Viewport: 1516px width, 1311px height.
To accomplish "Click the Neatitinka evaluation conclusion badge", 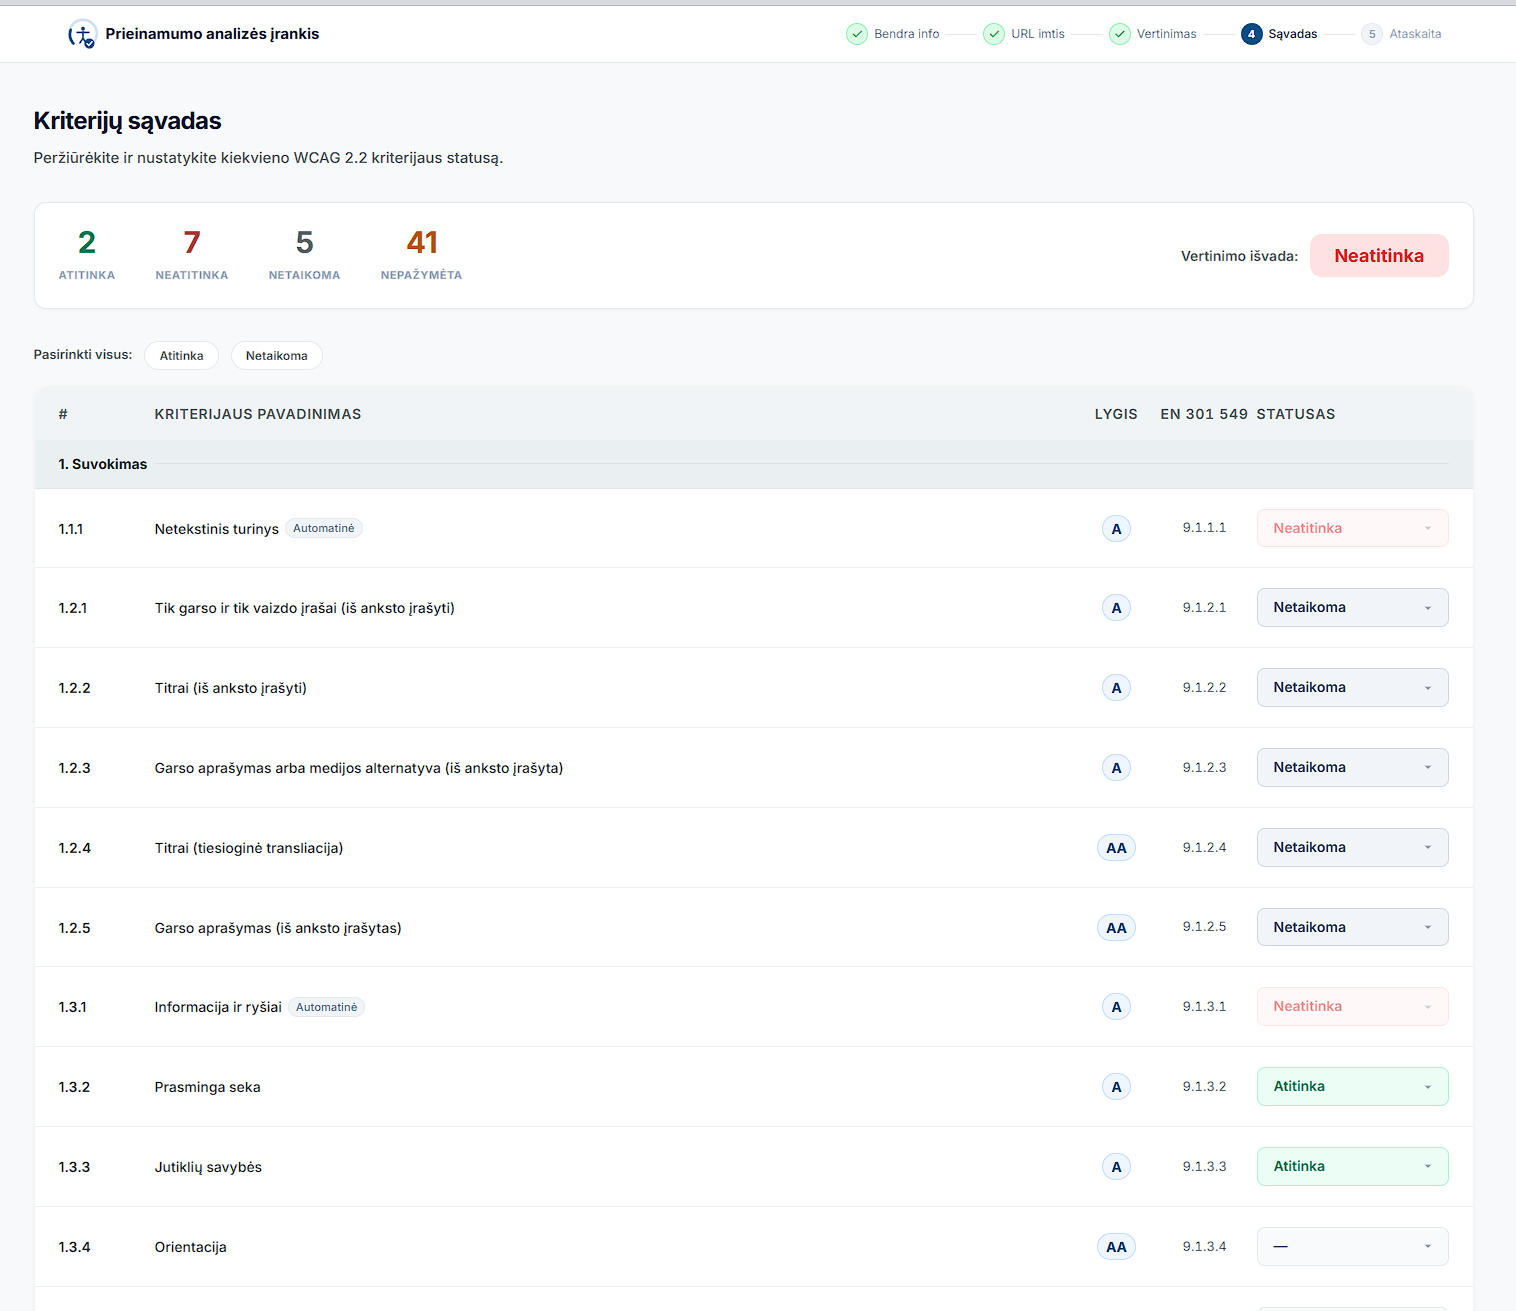I will tap(1379, 256).
